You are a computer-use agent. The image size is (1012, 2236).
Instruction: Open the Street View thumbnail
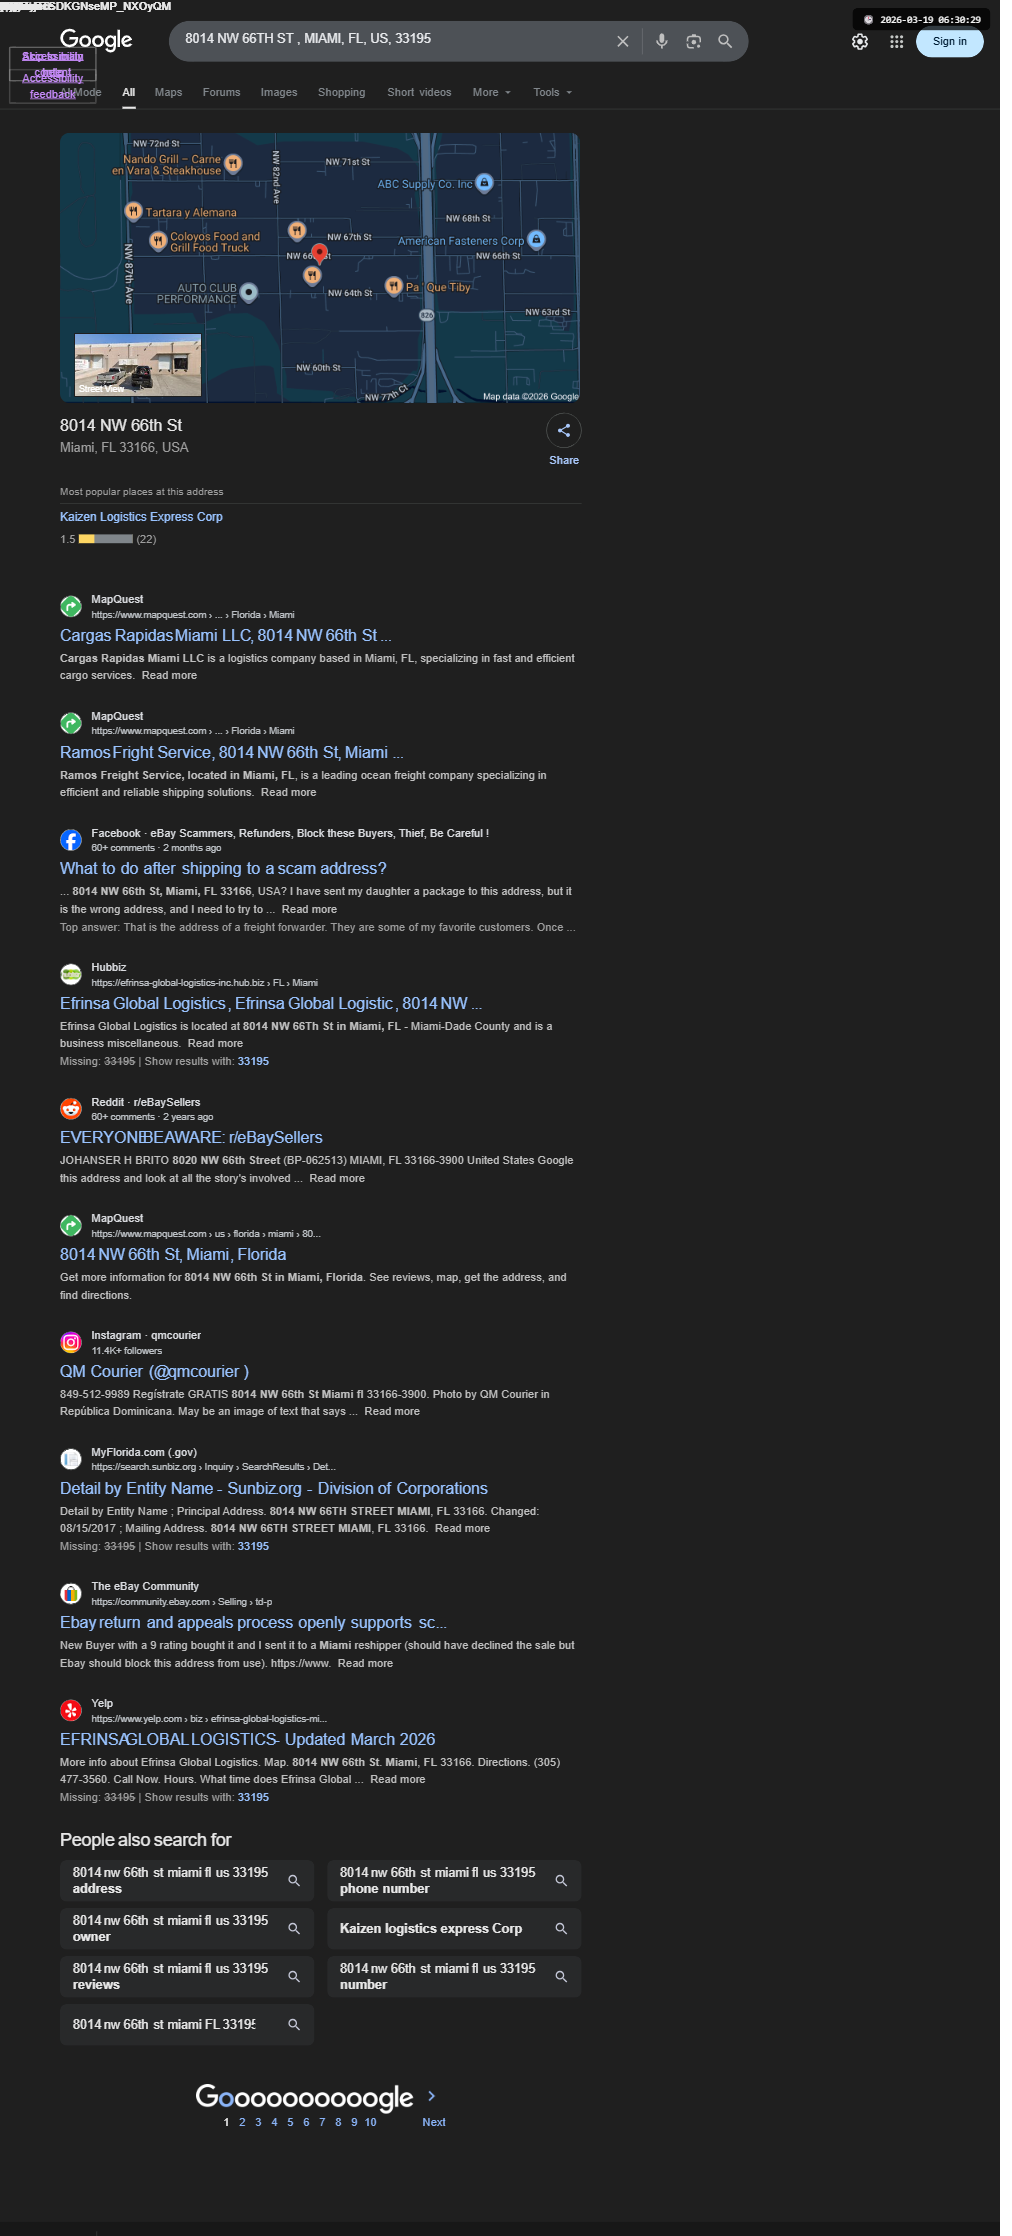point(138,365)
